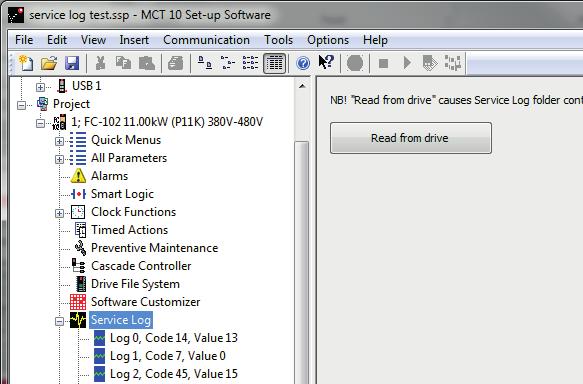Click the tree panel scroll-up arrow
The image size is (583, 384).
click(x=302, y=86)
